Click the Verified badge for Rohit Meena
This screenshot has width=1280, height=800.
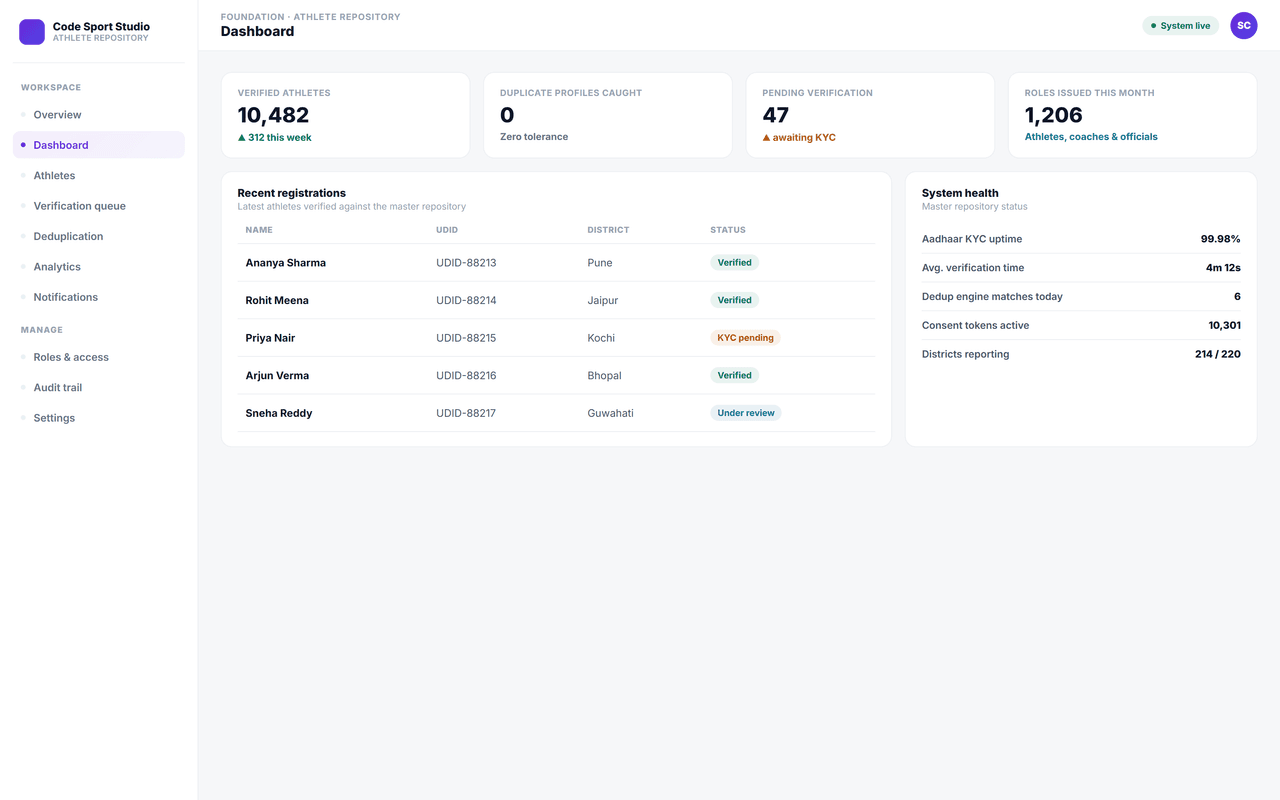735,300
